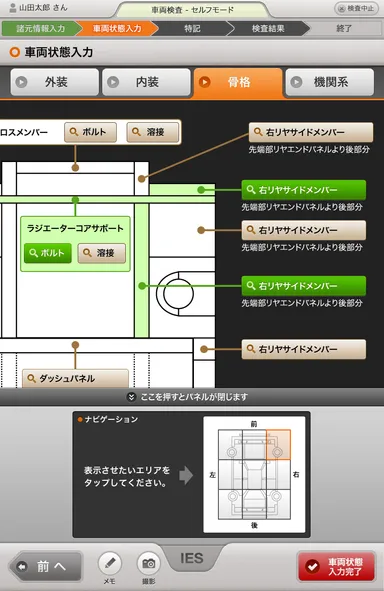
Task: Click the 車両検査 - セルフモード title tab
Action: pos(193,10)
